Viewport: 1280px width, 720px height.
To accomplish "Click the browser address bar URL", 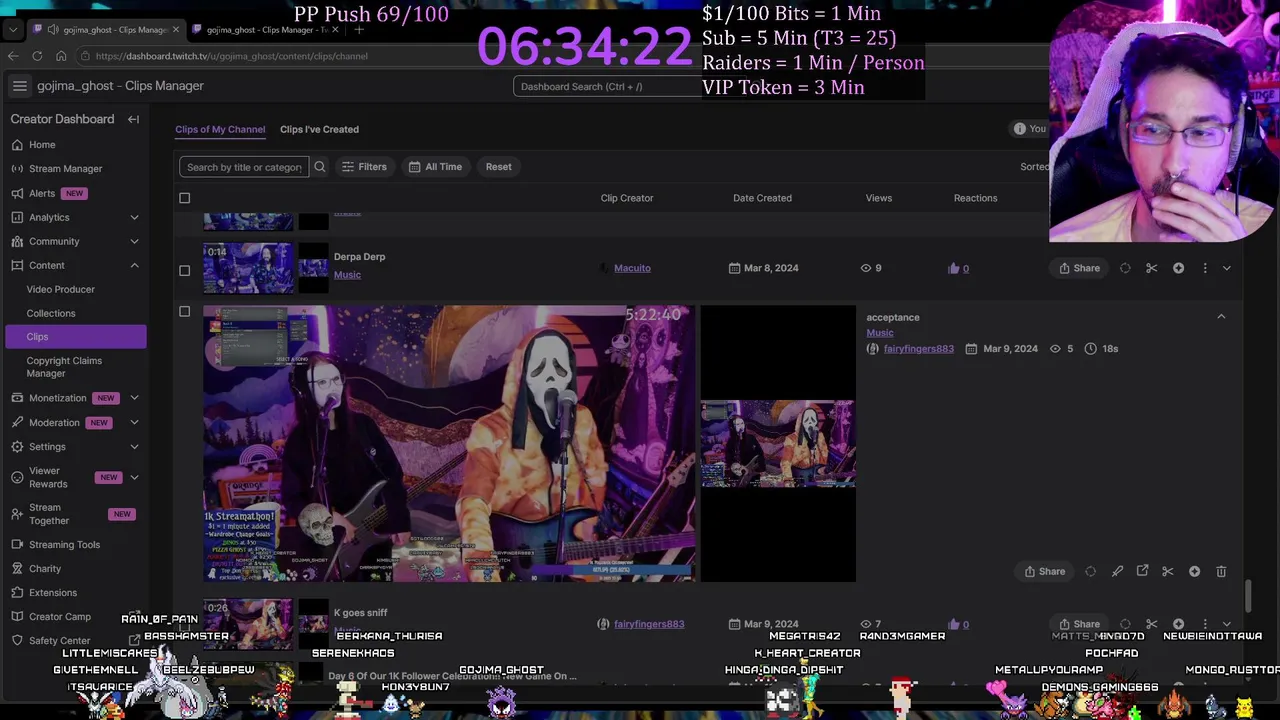I will (x=232, y=56).
